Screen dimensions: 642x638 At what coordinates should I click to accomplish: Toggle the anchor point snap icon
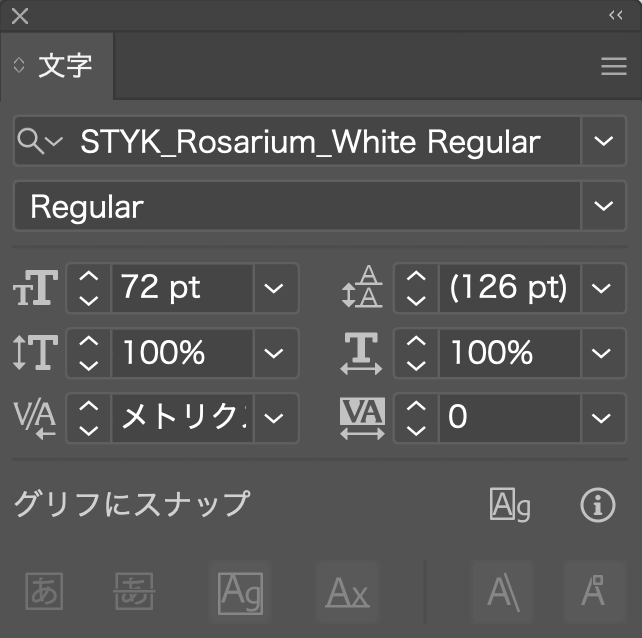tap(595, 592)
